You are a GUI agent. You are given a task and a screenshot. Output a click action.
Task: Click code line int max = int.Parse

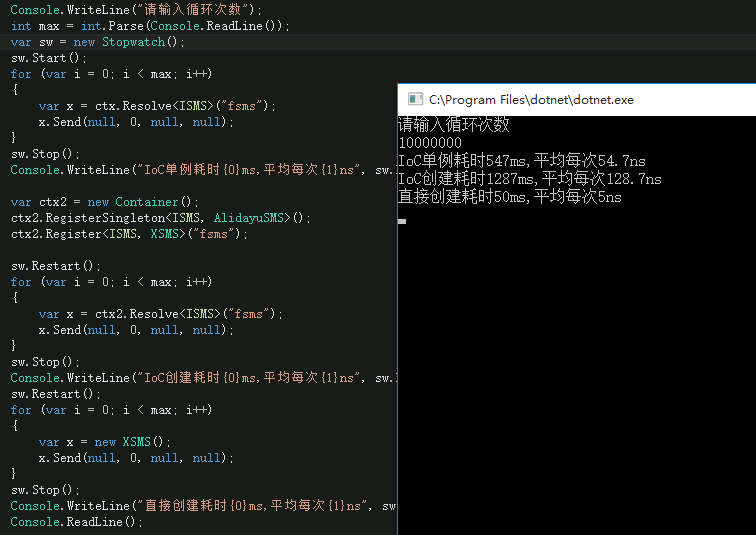point(150,26)
